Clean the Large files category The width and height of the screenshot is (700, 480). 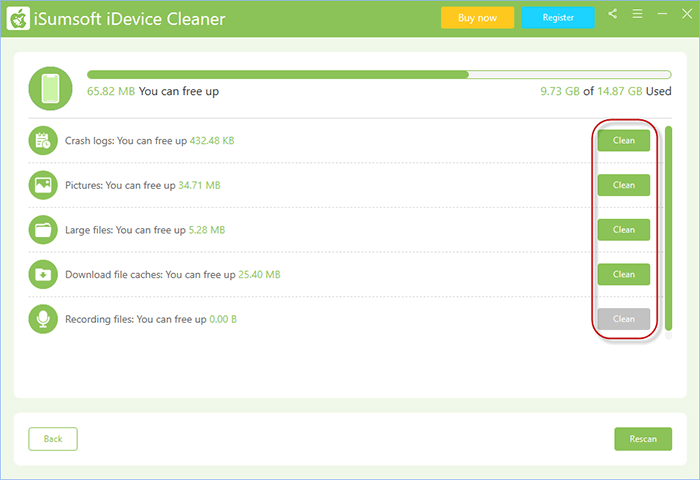tap(624, 230)
